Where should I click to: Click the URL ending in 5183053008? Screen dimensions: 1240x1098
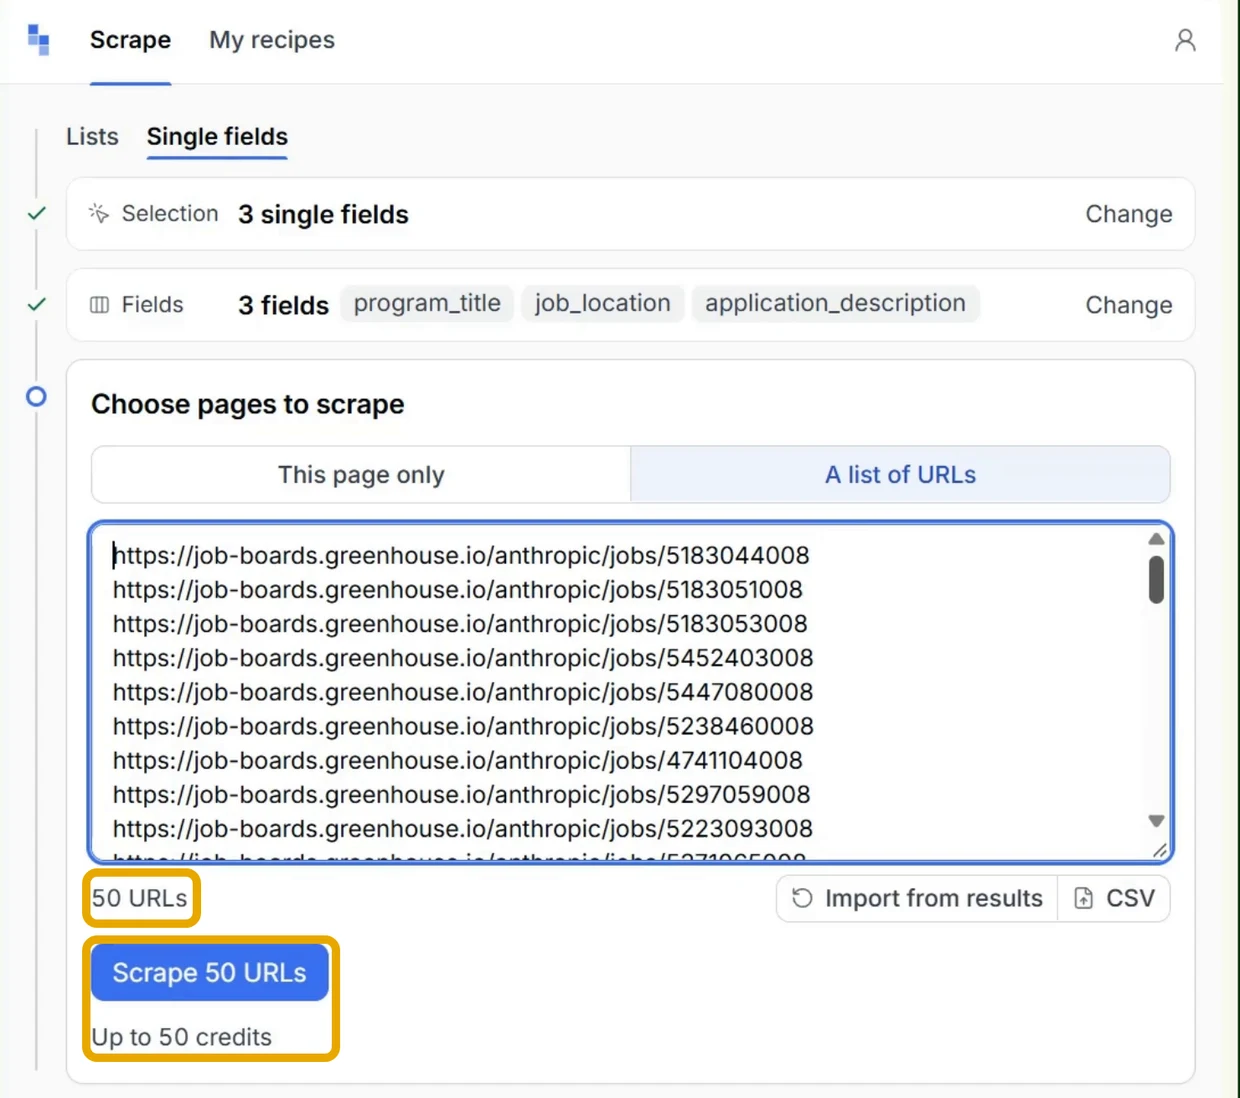[x=460, y=623]
